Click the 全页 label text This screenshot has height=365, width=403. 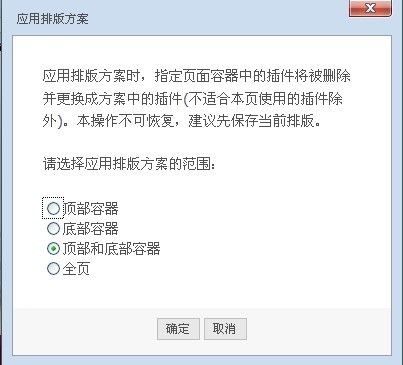(76, 269)
